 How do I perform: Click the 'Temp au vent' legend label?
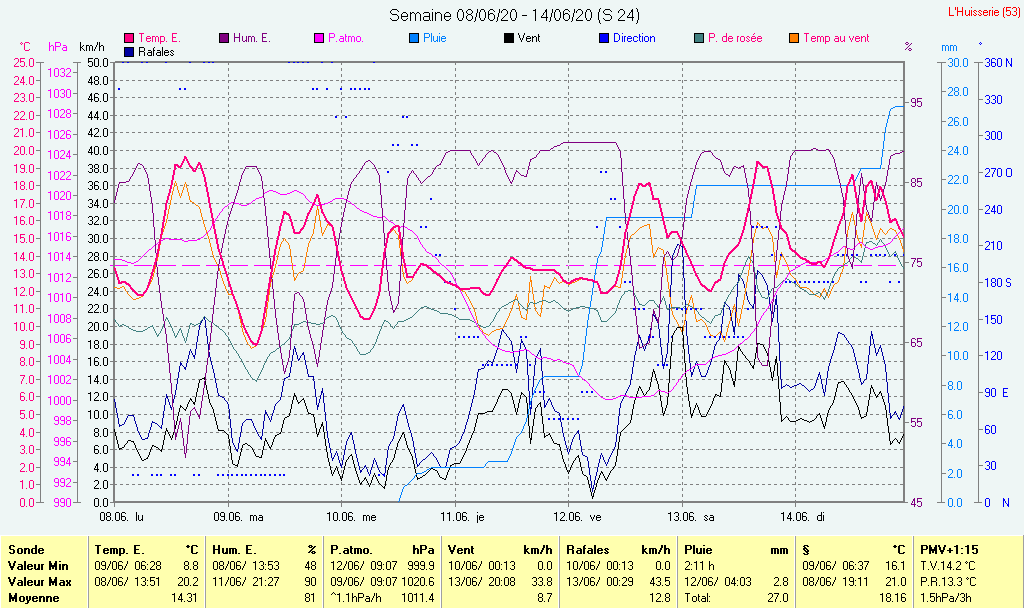point(837,39)
